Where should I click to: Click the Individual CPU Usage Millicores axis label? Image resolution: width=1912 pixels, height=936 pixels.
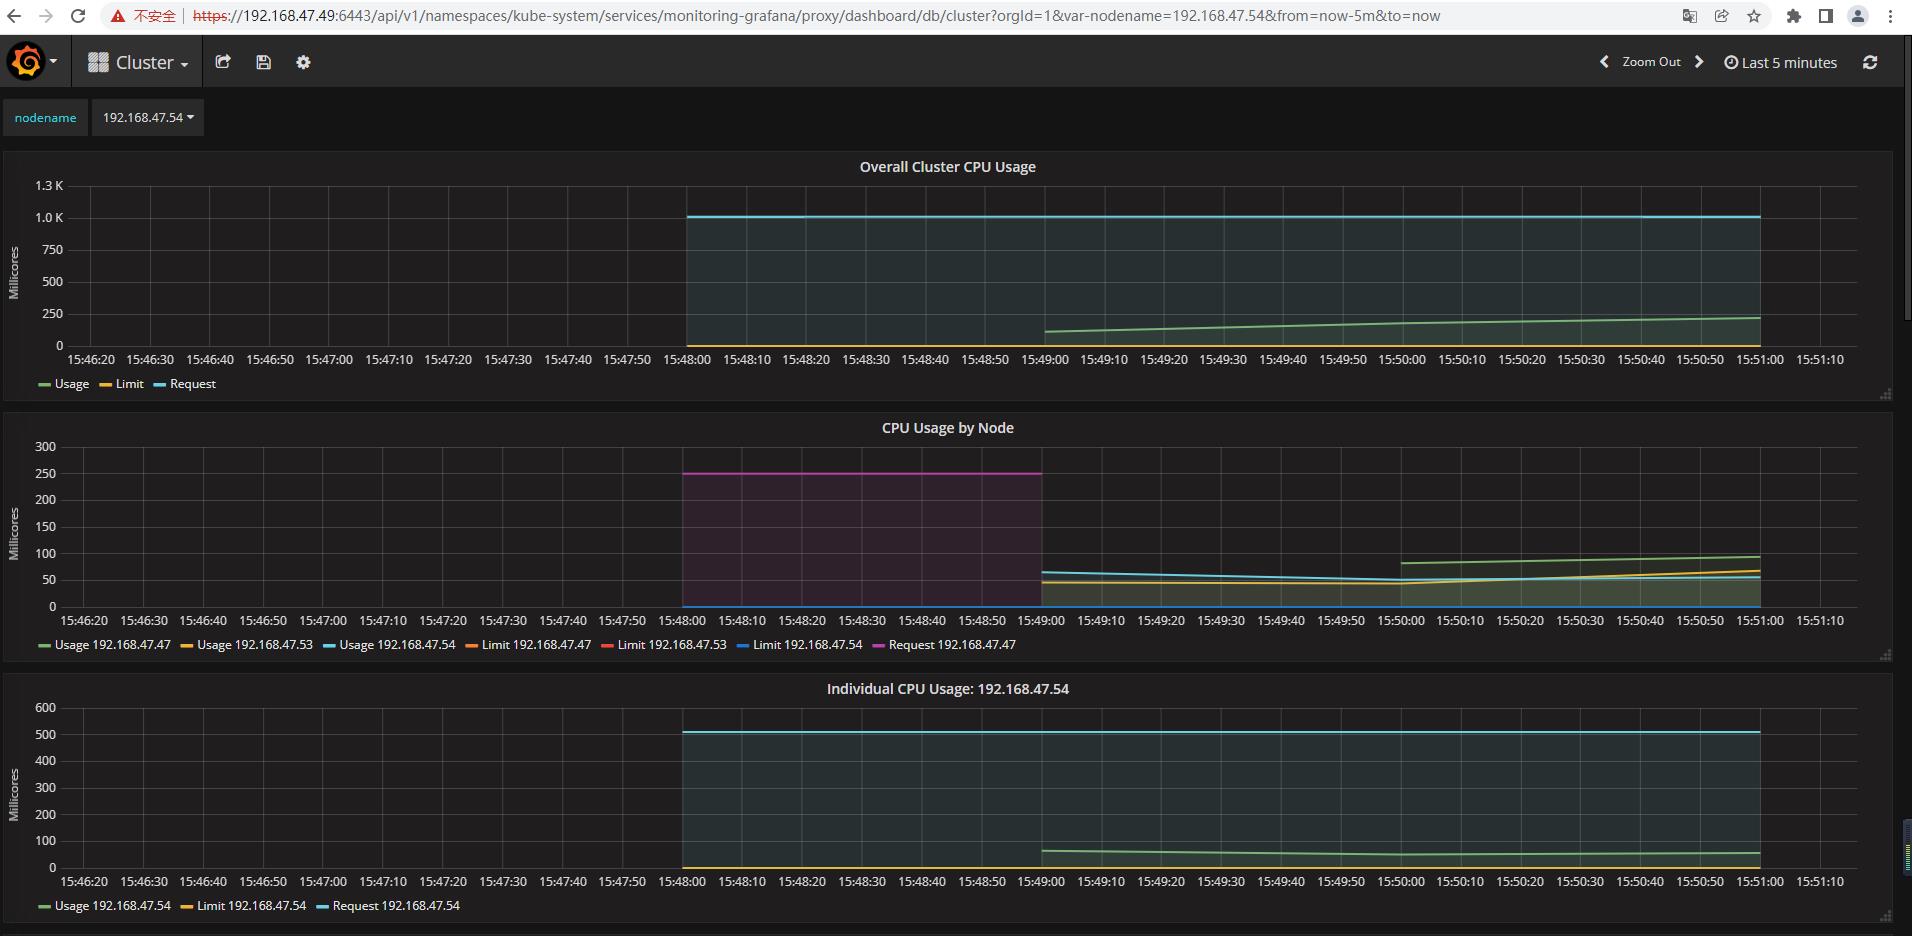[x=14, y=795]
